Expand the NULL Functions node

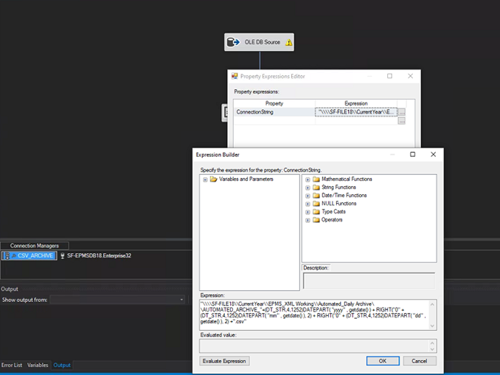308,204
